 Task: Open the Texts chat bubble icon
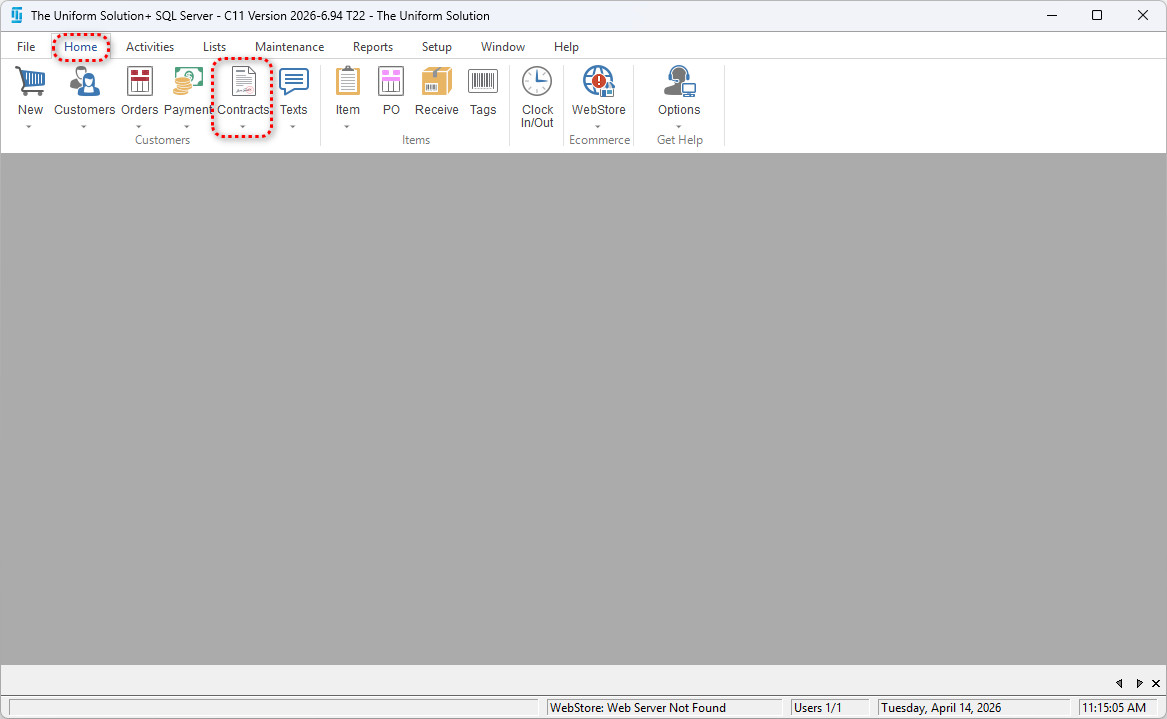point(293,82)
